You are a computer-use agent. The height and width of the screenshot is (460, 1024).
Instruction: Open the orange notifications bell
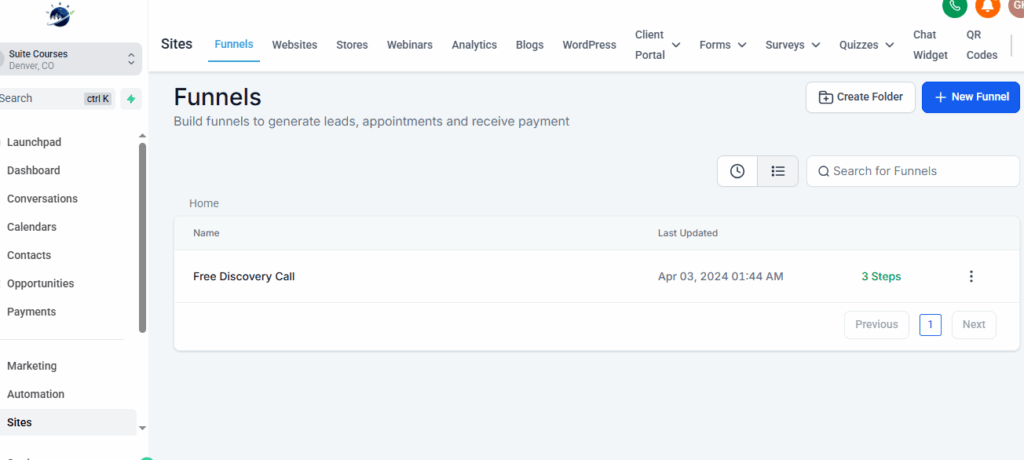987,6
